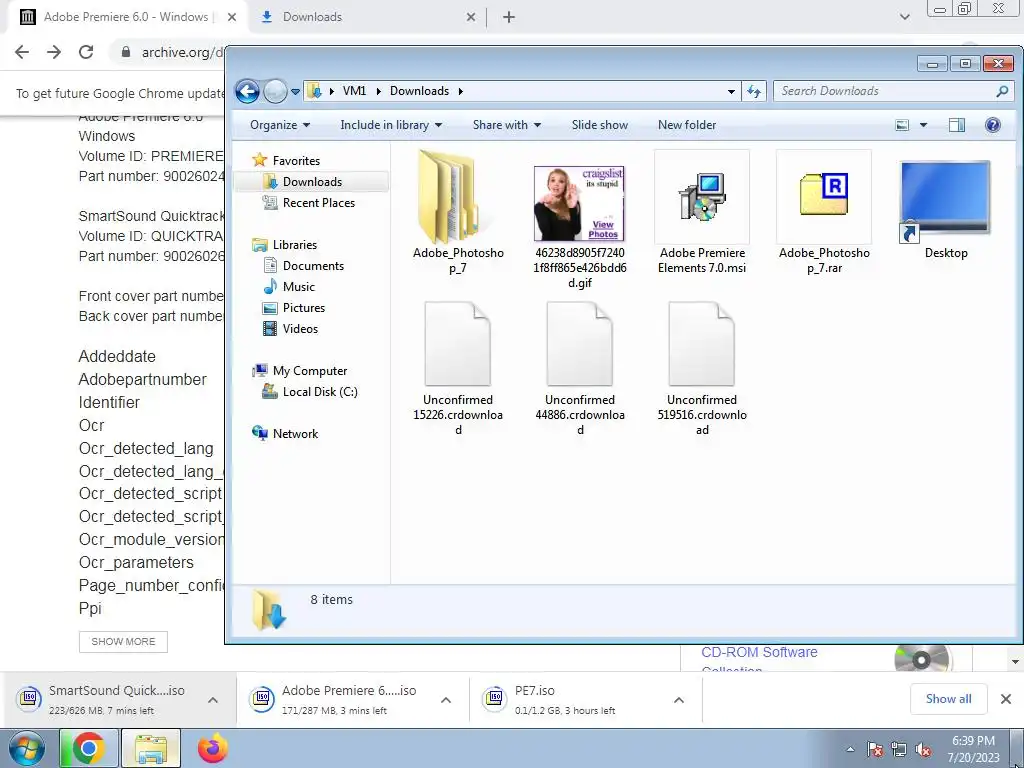Open PE7.iso download options chevron
The image size is (1024, 768).
(x=679, y=700)
